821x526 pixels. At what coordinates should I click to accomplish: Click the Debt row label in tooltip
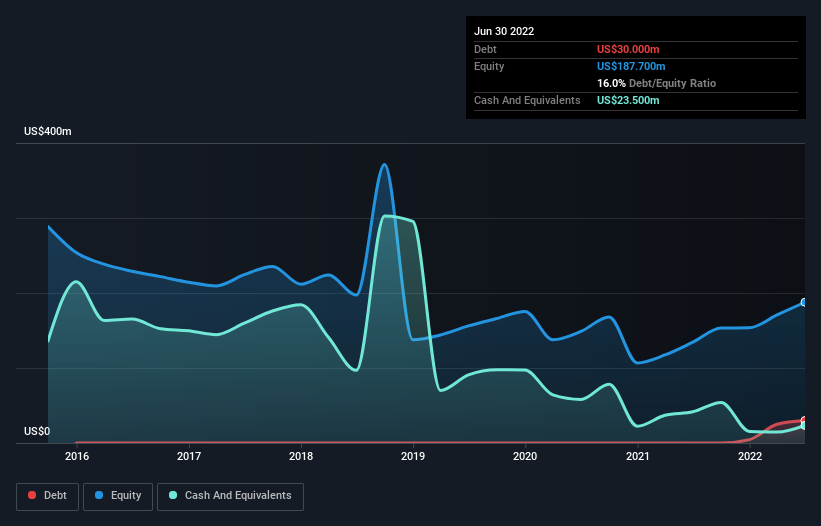click(x=485, y=49)
